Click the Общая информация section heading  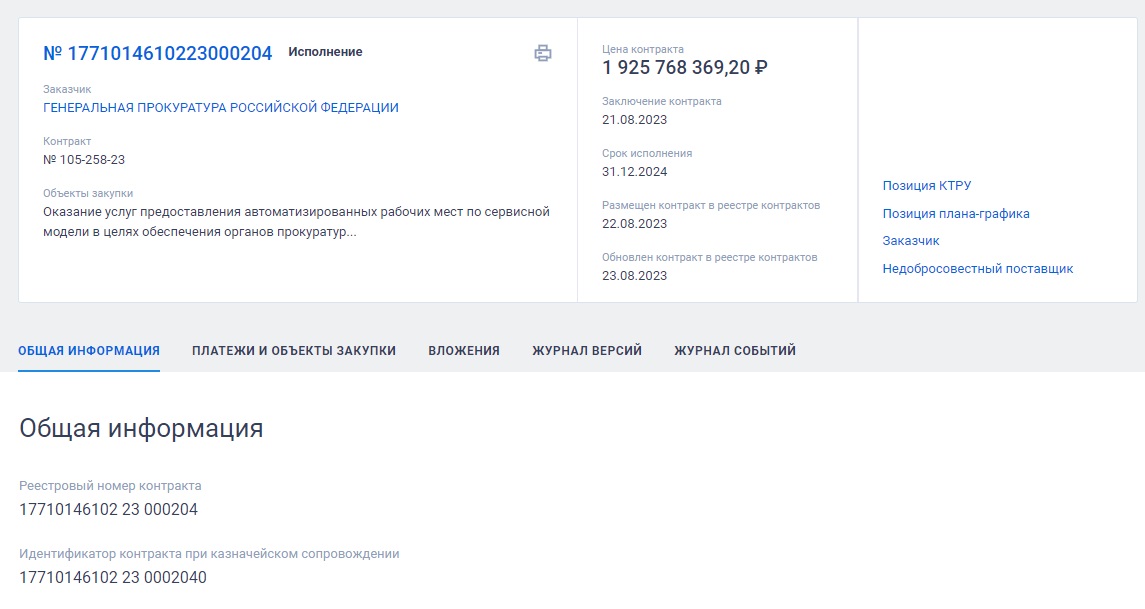tap(141, 427)
